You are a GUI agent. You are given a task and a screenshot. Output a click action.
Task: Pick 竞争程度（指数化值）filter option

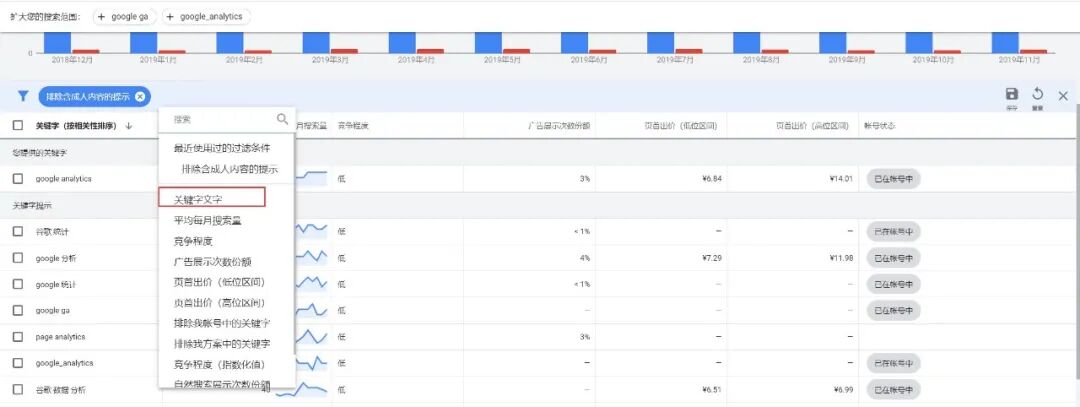coord(219,364)
